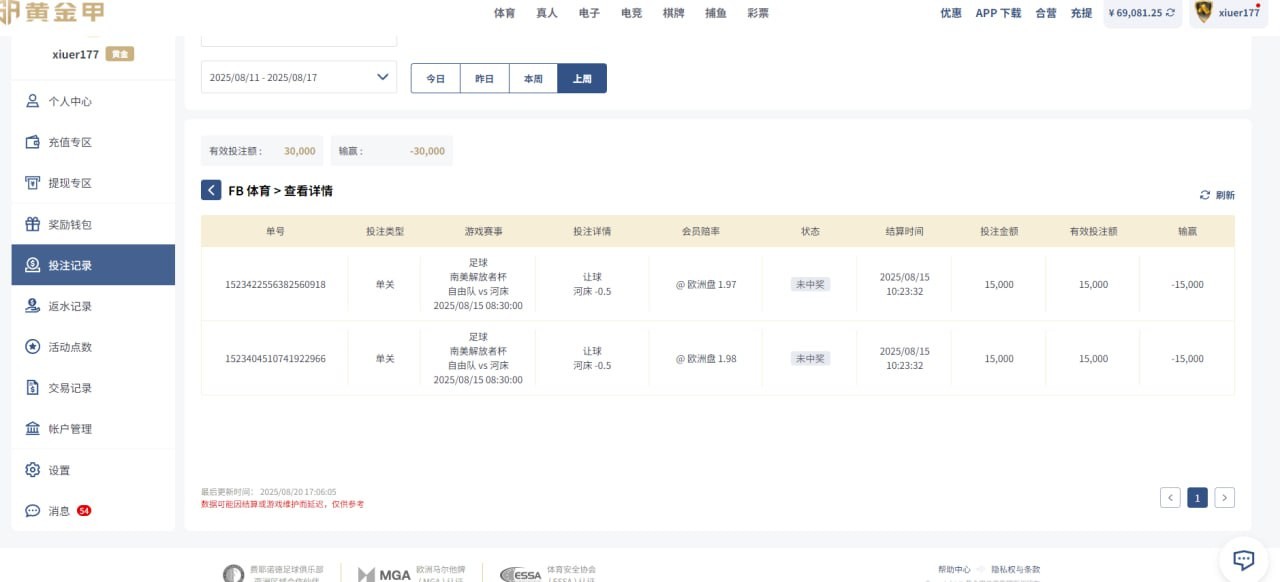Screen dimensions: 1280x582
Task: Click the 刷新 refresh icon
Action: coord(1205,195)
